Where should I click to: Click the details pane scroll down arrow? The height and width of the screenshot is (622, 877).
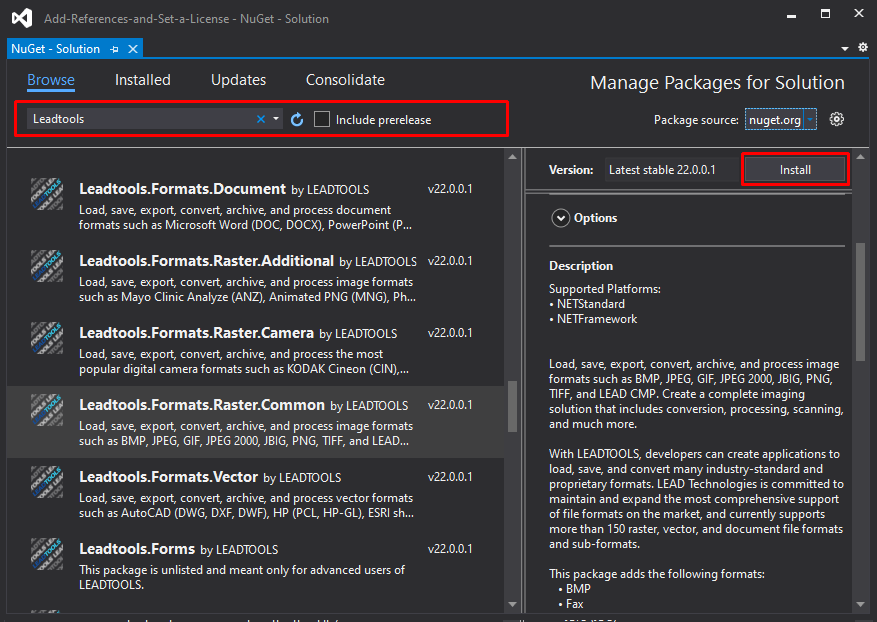click(860, 604)
